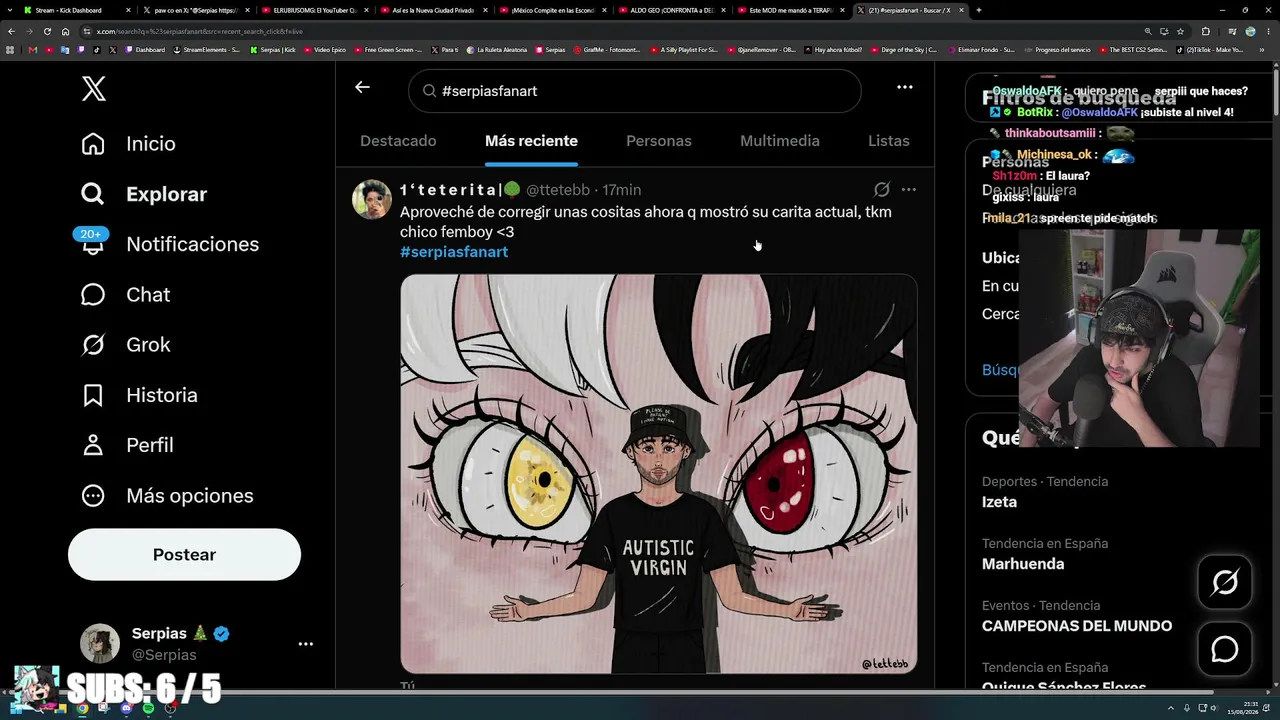Open Google Chrome from the taskbar
The image size is (1280, 720).
pyautogui.click(x=83, y=708)
